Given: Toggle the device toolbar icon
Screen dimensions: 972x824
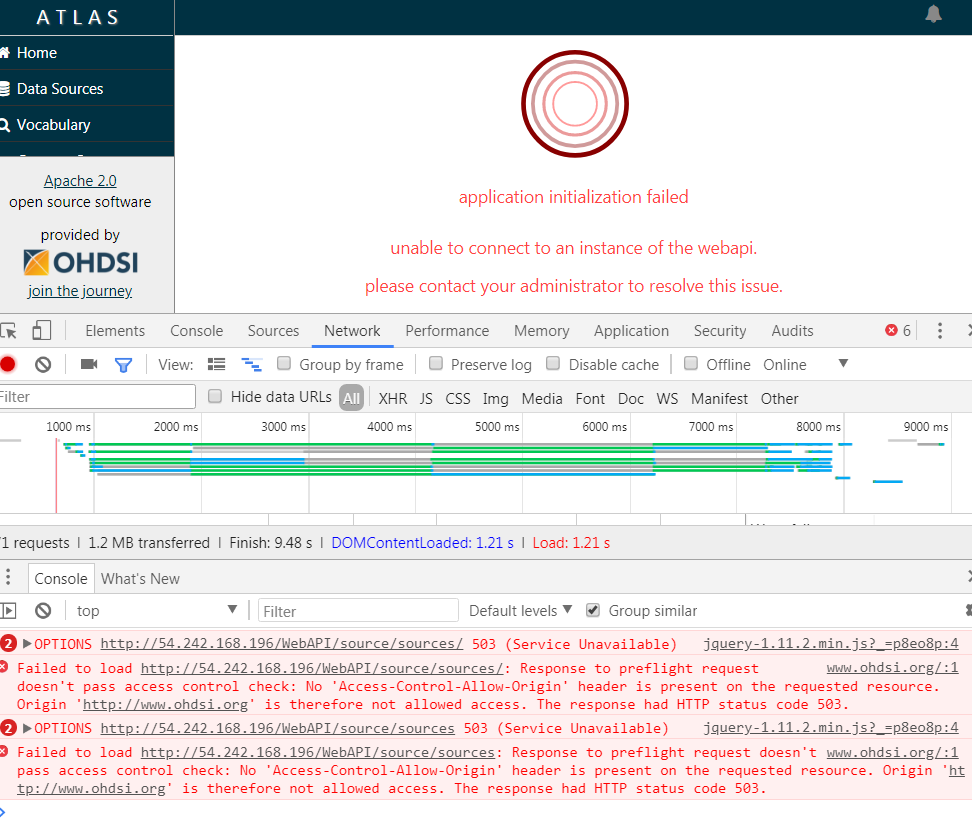Looking at the screenshot, I should coord(40,330).
